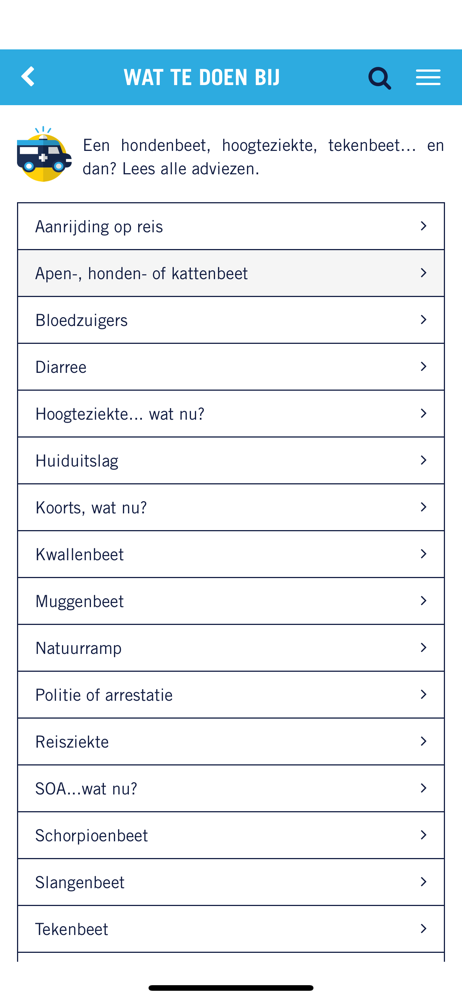
Task: Select the Slangenbeet row
Action: point(231,883)
